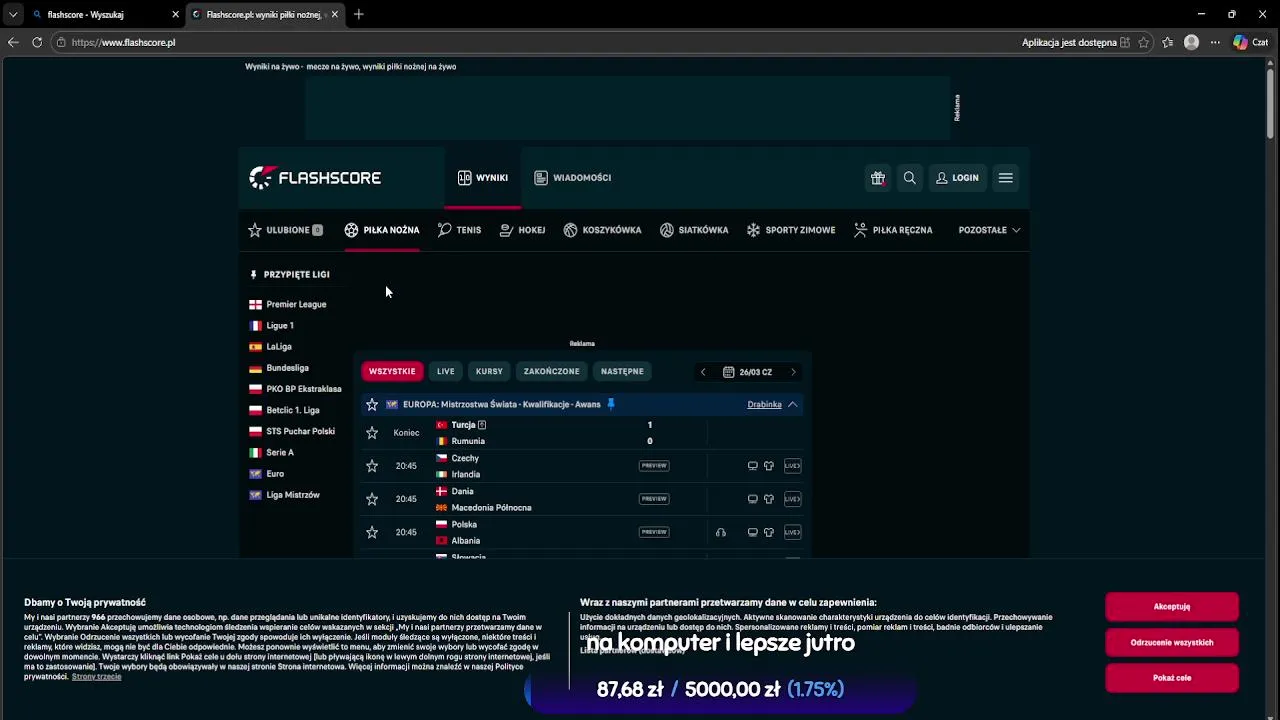Click Odrzucenie wszystkich button
This screenshot has width=1280, height=720.
tap(1172, 642)
